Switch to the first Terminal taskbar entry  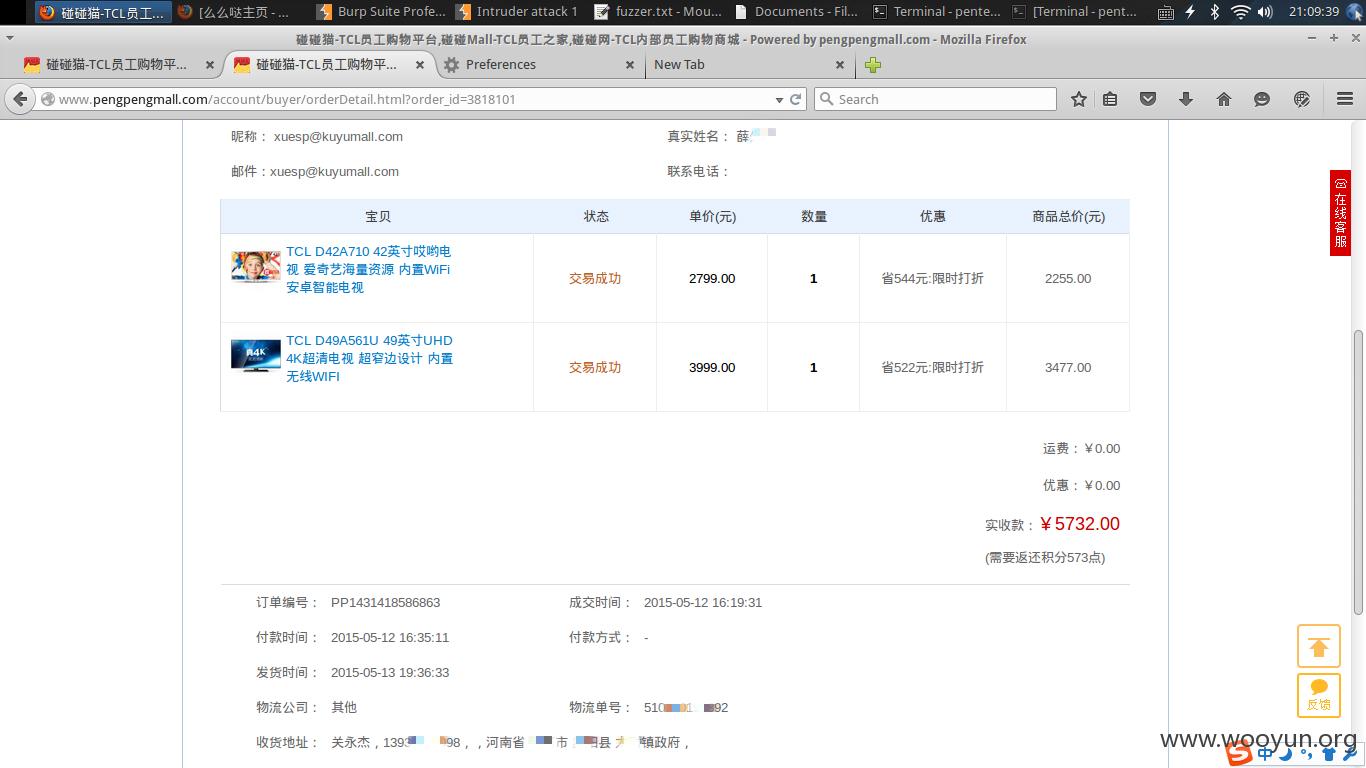(936, 12)
